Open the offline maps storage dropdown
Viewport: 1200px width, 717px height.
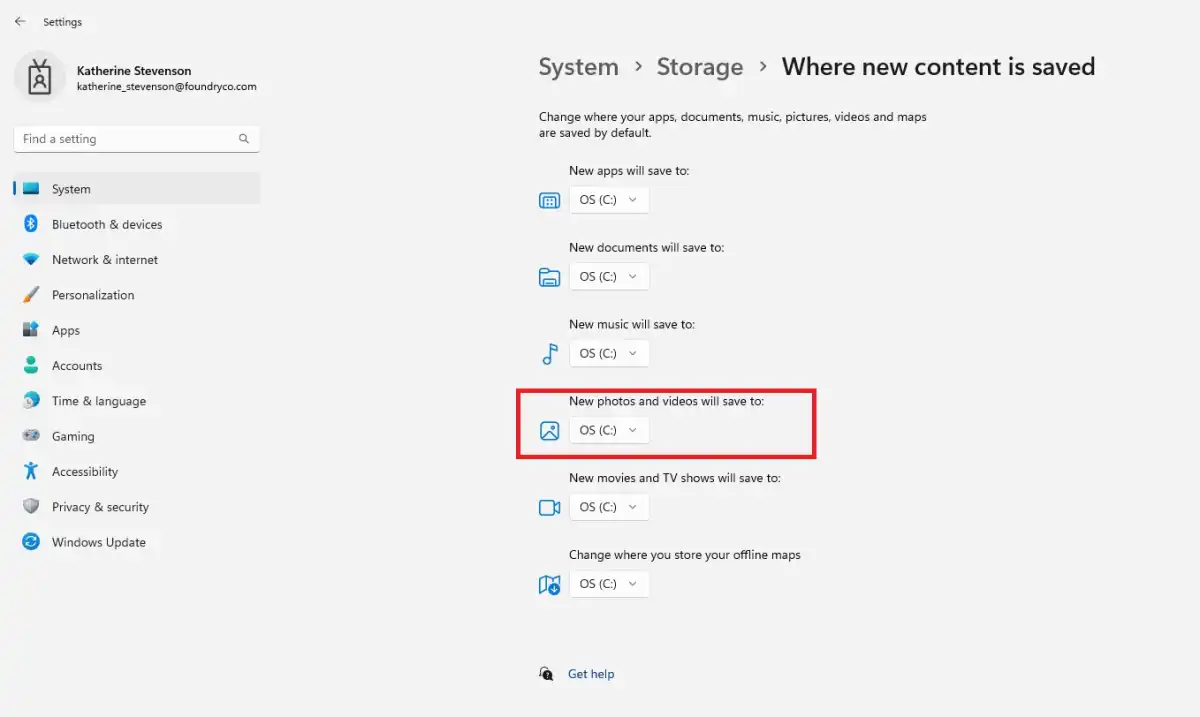point(609,584)
